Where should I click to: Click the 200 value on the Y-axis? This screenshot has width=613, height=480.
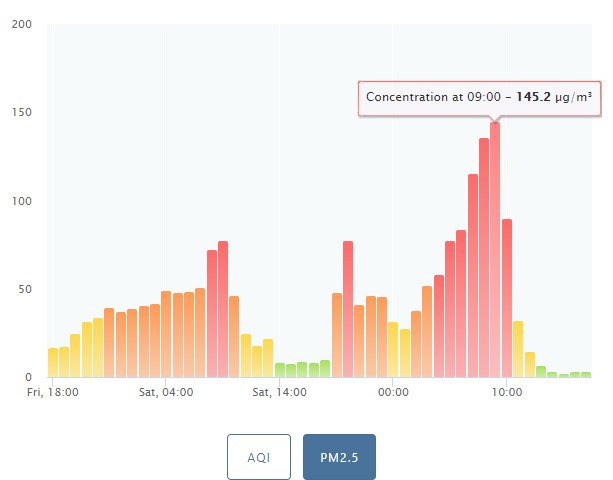(22, 24)
